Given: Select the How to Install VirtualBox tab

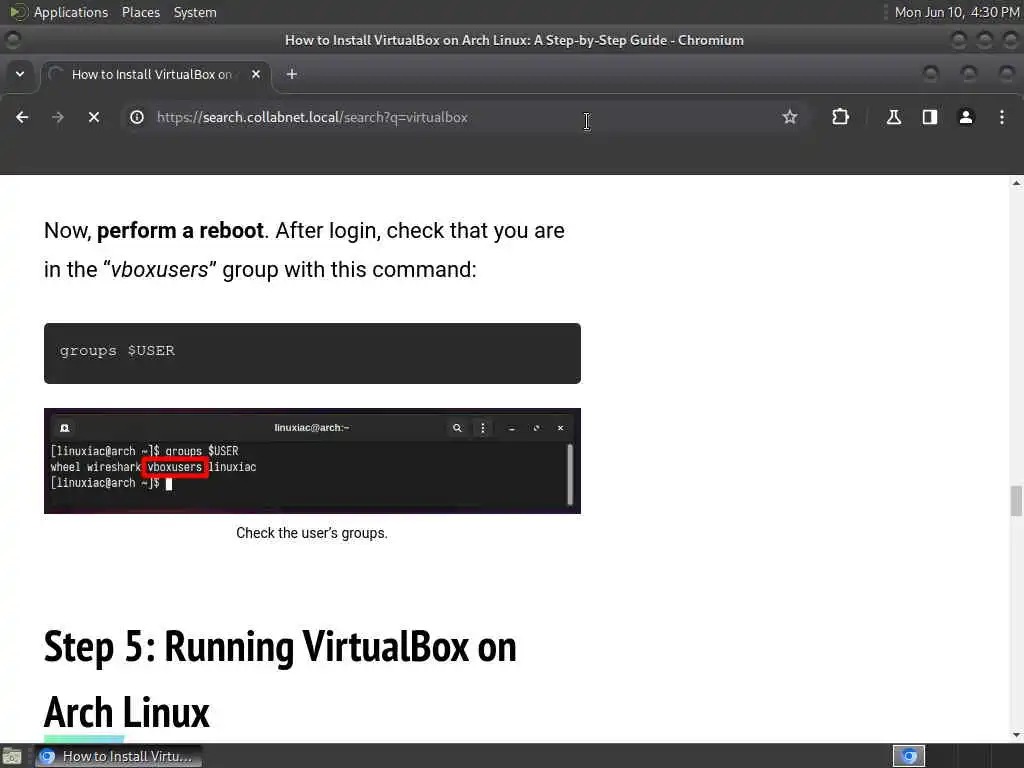Looking at the screenshot, I should click(155, 74).
